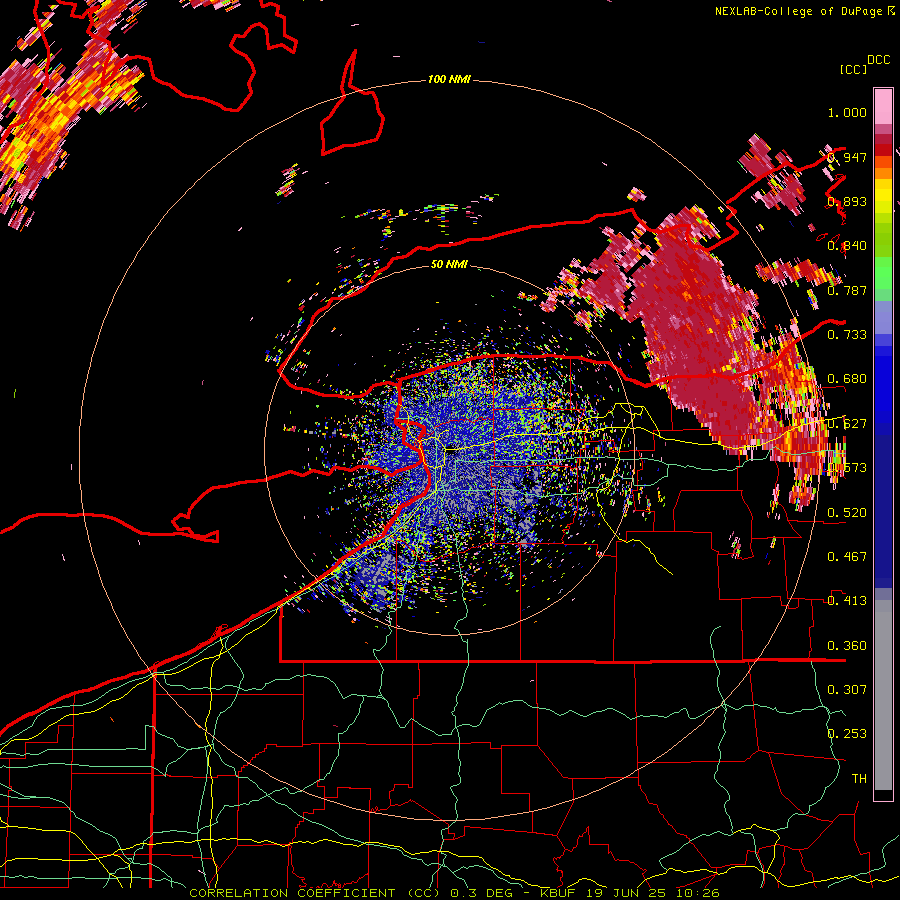Click the 10:26 time stamp
The width and height of the screenshot is (900, 900).
point(697,893)
